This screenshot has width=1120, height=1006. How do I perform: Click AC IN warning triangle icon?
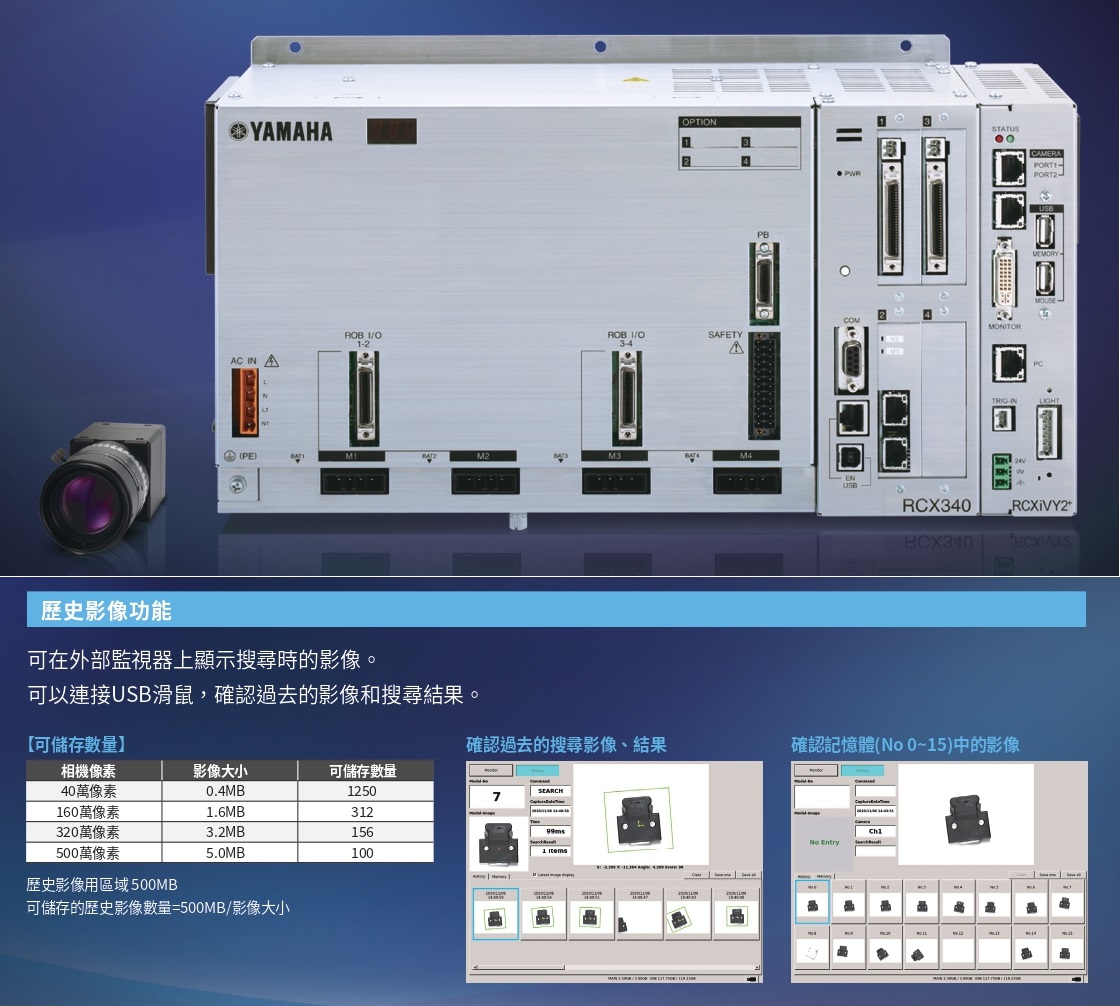[271, 361]
